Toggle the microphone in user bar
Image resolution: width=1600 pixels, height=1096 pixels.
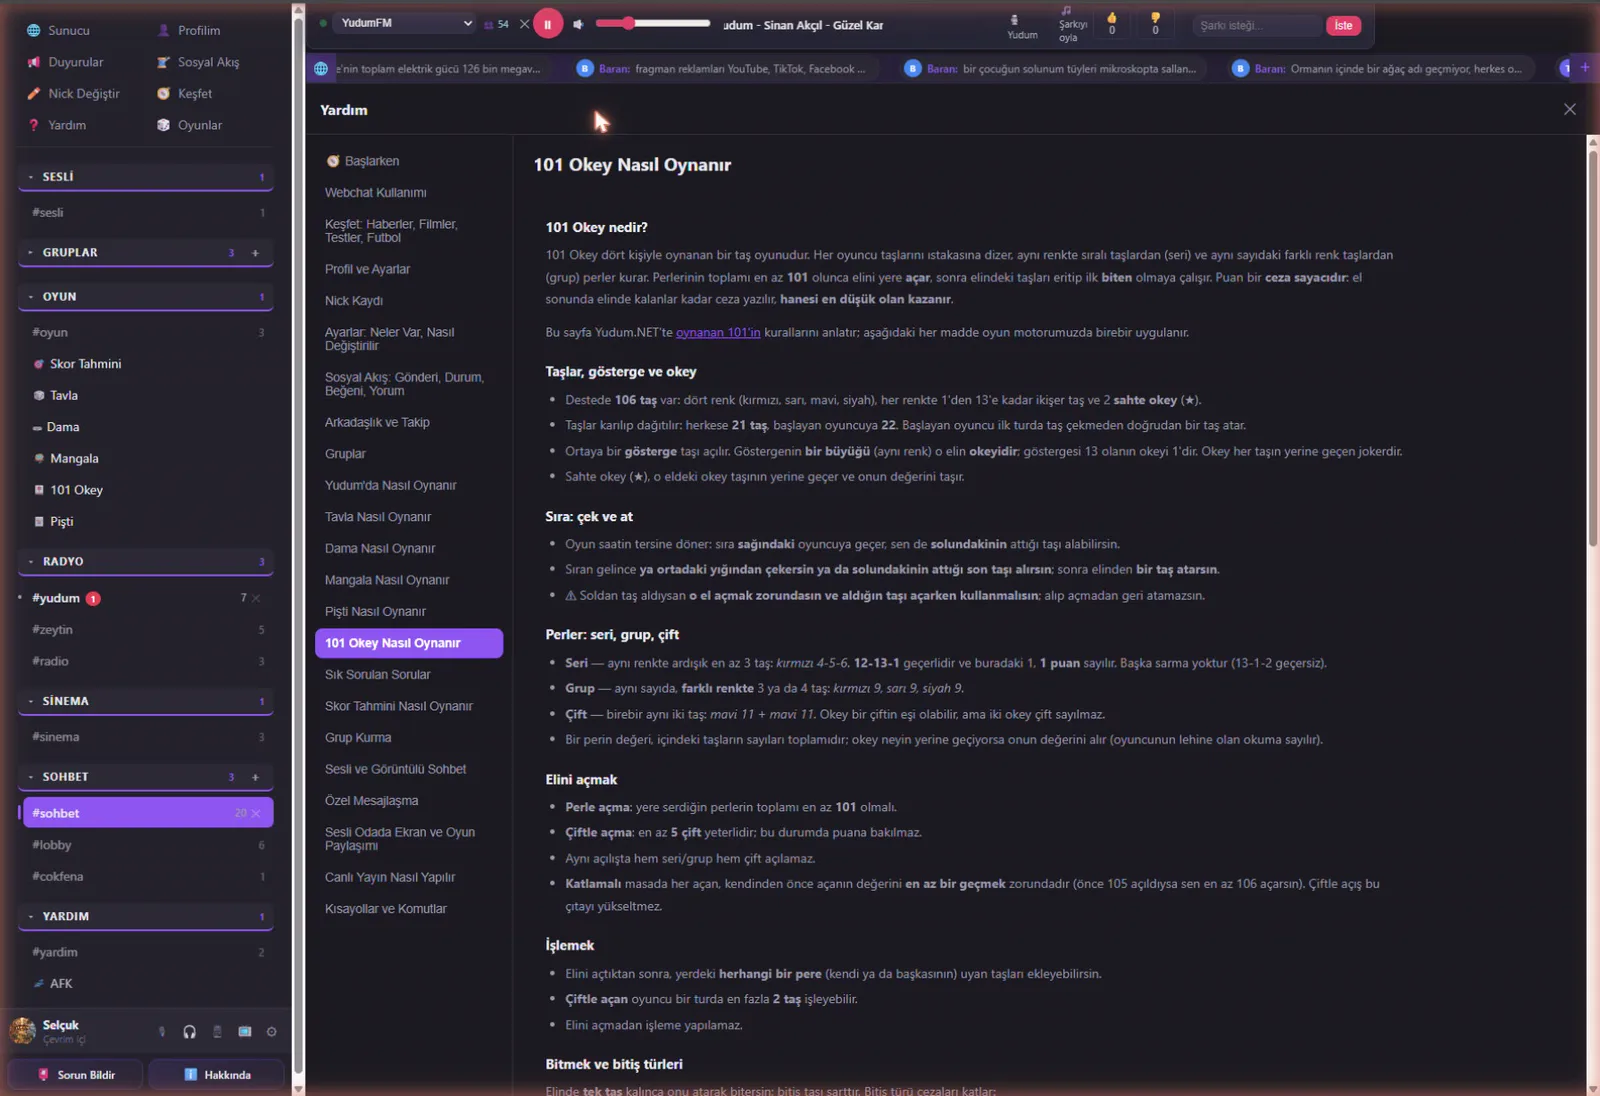(162, 1032)
